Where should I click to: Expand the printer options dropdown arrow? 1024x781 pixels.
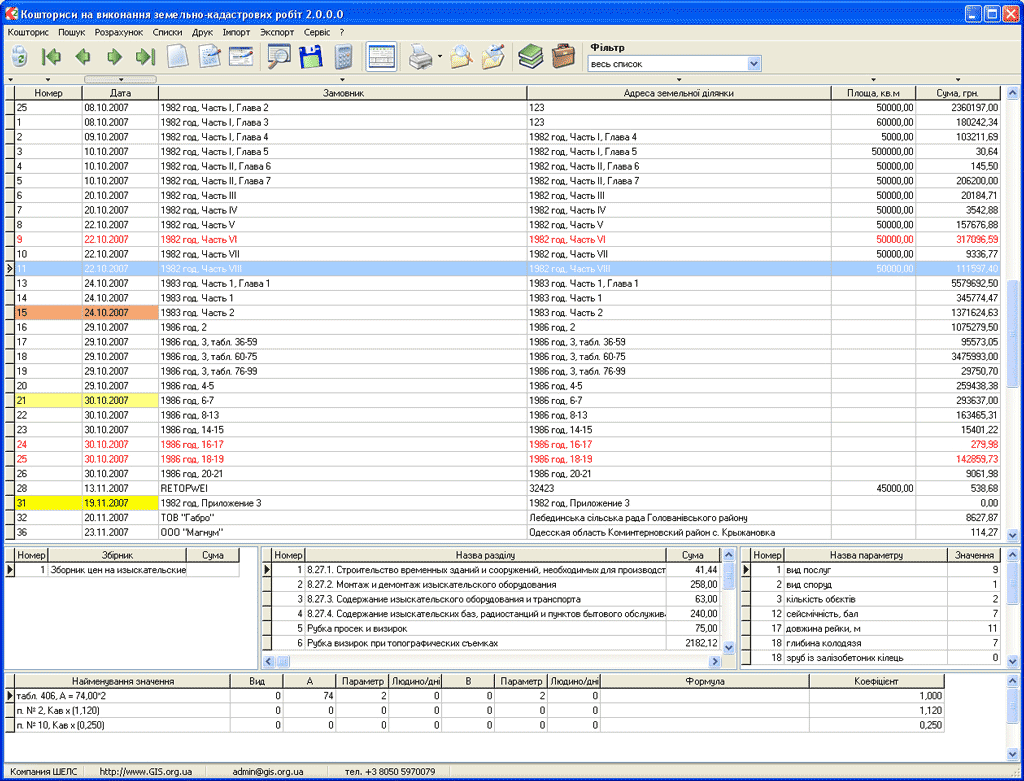pos(440,57)
